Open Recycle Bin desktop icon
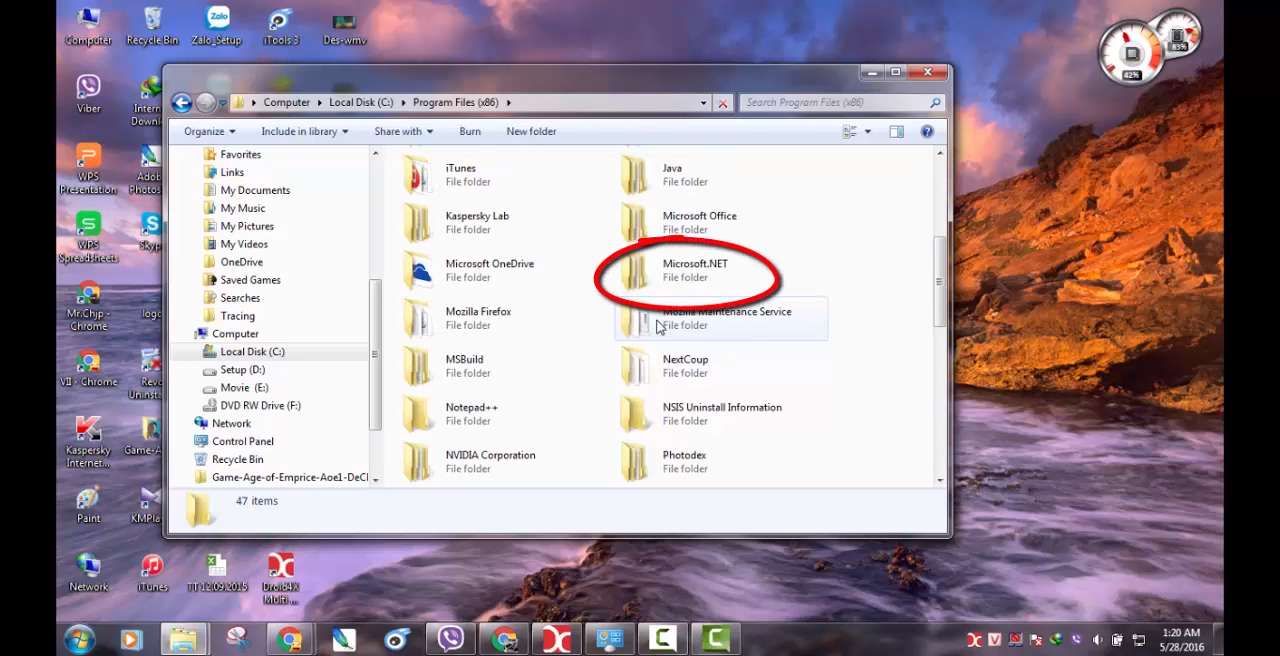 click(152, 27)
